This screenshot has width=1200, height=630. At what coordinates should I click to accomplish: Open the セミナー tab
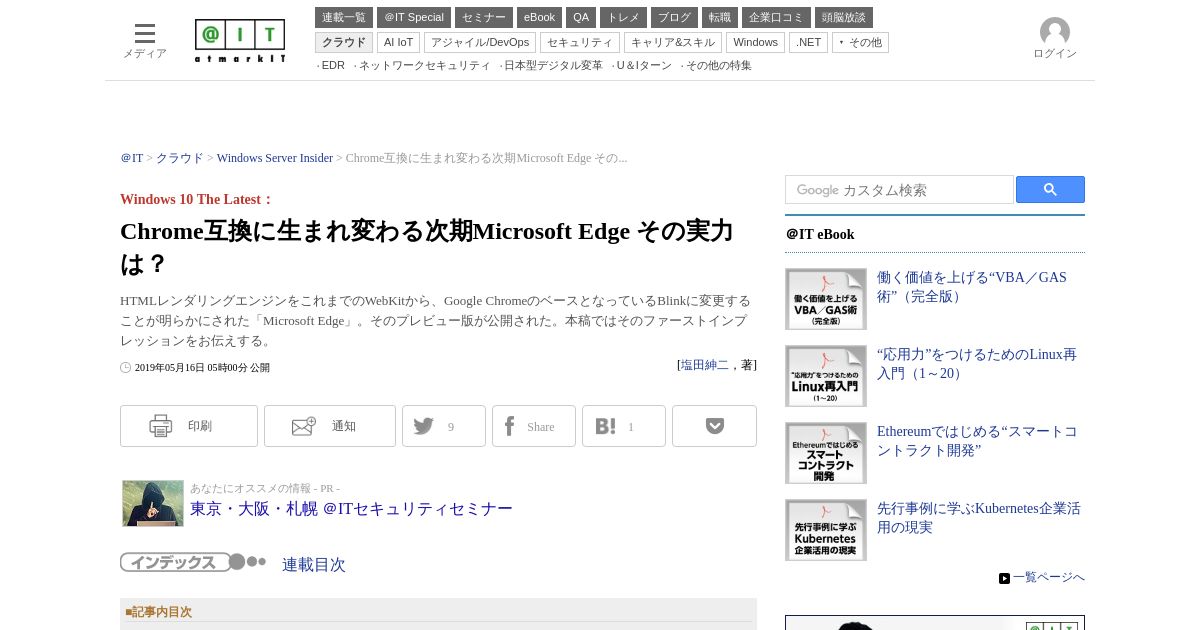(x=484, y=17)
